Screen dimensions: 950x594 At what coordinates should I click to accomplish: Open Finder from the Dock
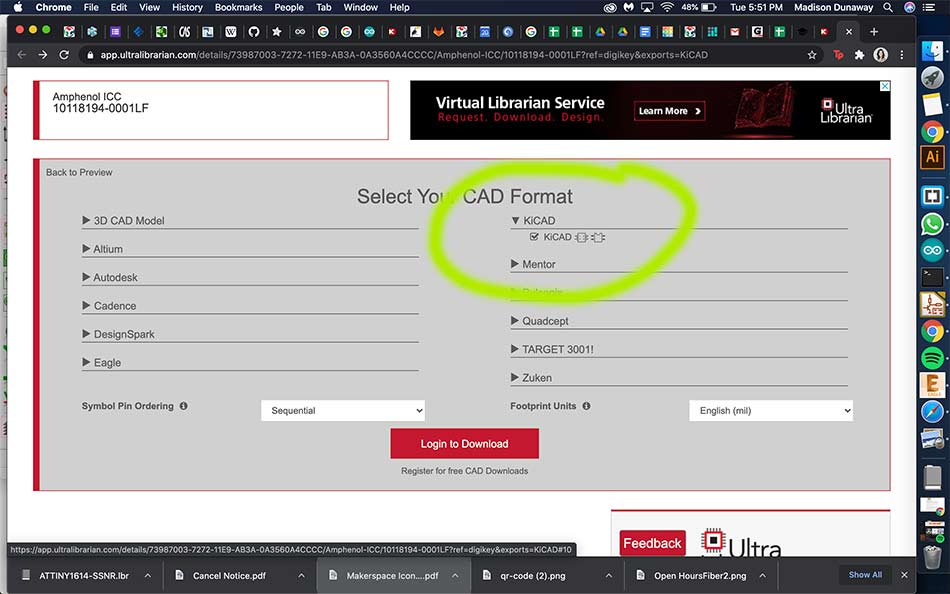(x=932, y=50)
